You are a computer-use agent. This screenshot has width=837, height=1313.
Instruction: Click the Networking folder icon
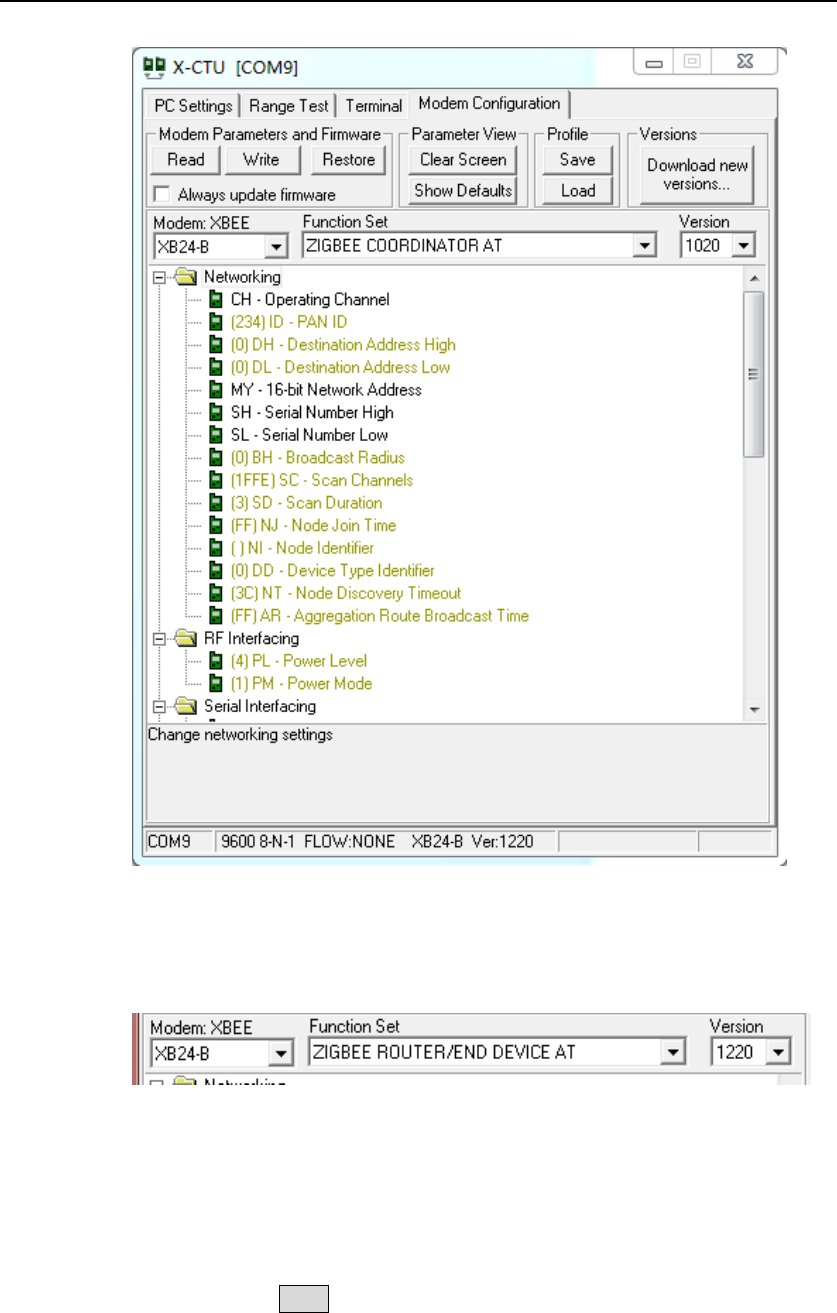coord(185,277)
